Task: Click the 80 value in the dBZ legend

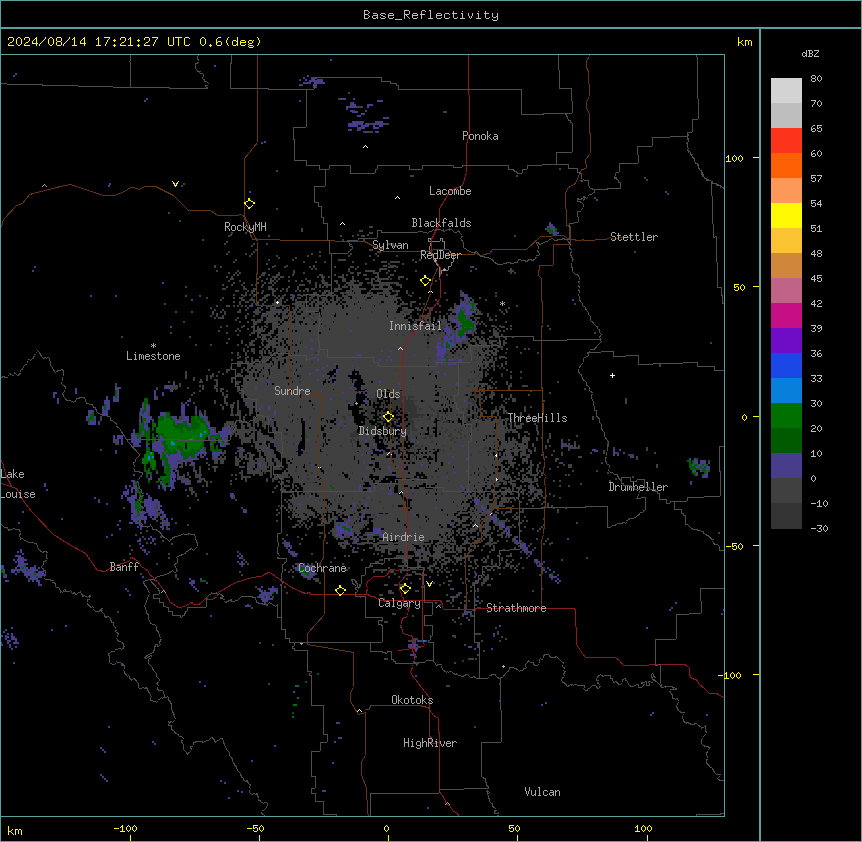Action: (816, 79)
